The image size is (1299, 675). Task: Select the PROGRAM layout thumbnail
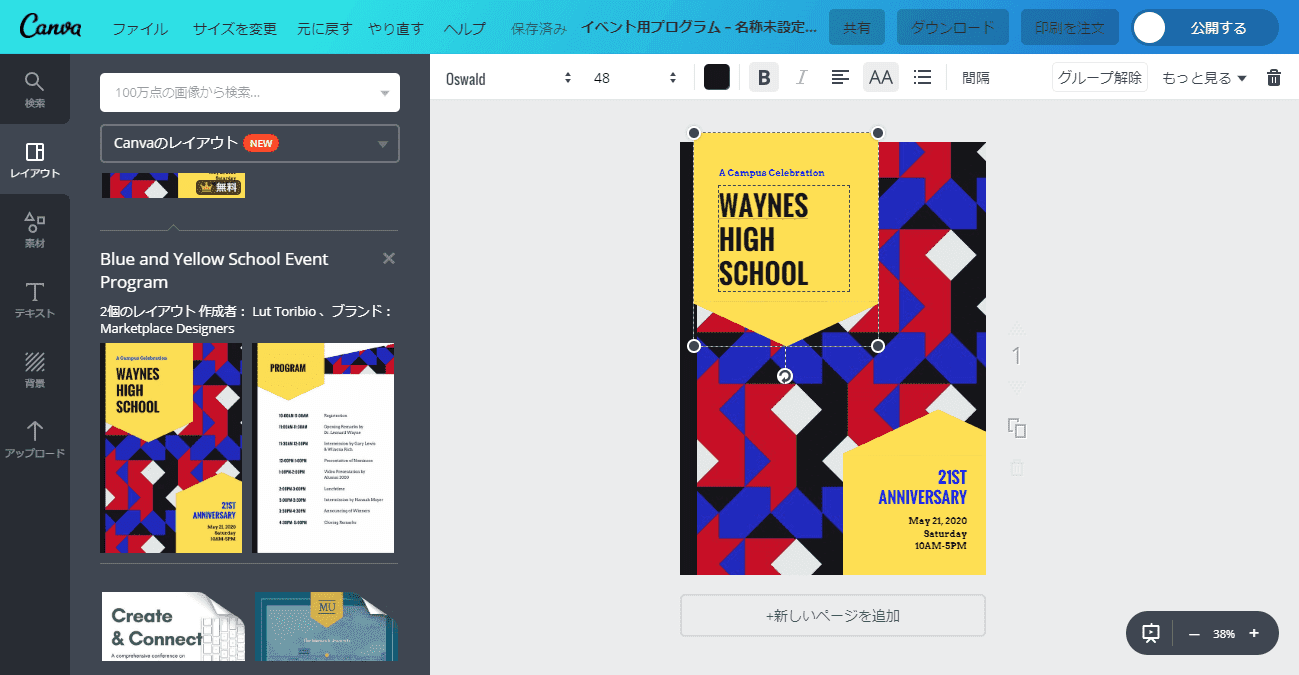[x=324, y=447]
